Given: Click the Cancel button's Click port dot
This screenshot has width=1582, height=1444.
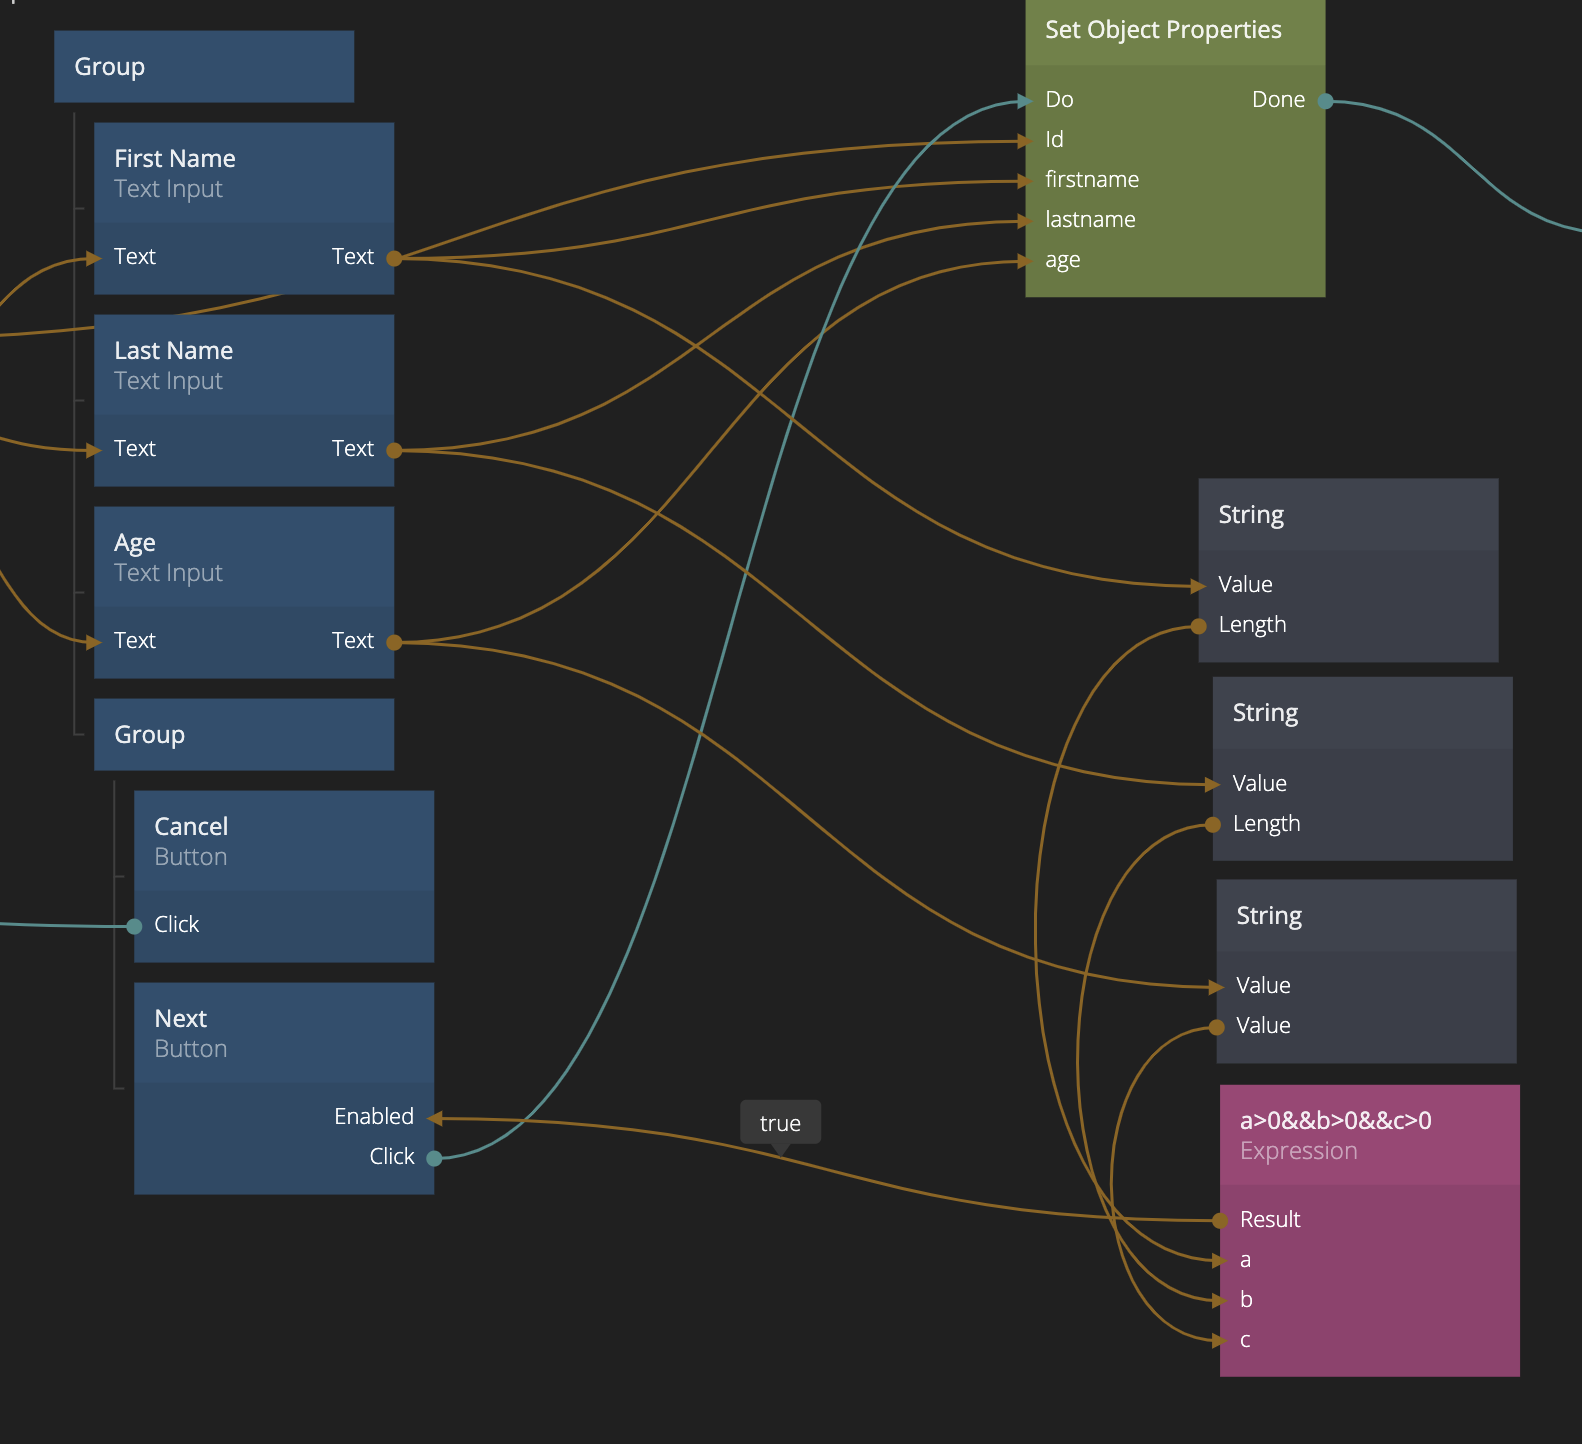Looking at the screenshot, I should click(x=134, y=926).
